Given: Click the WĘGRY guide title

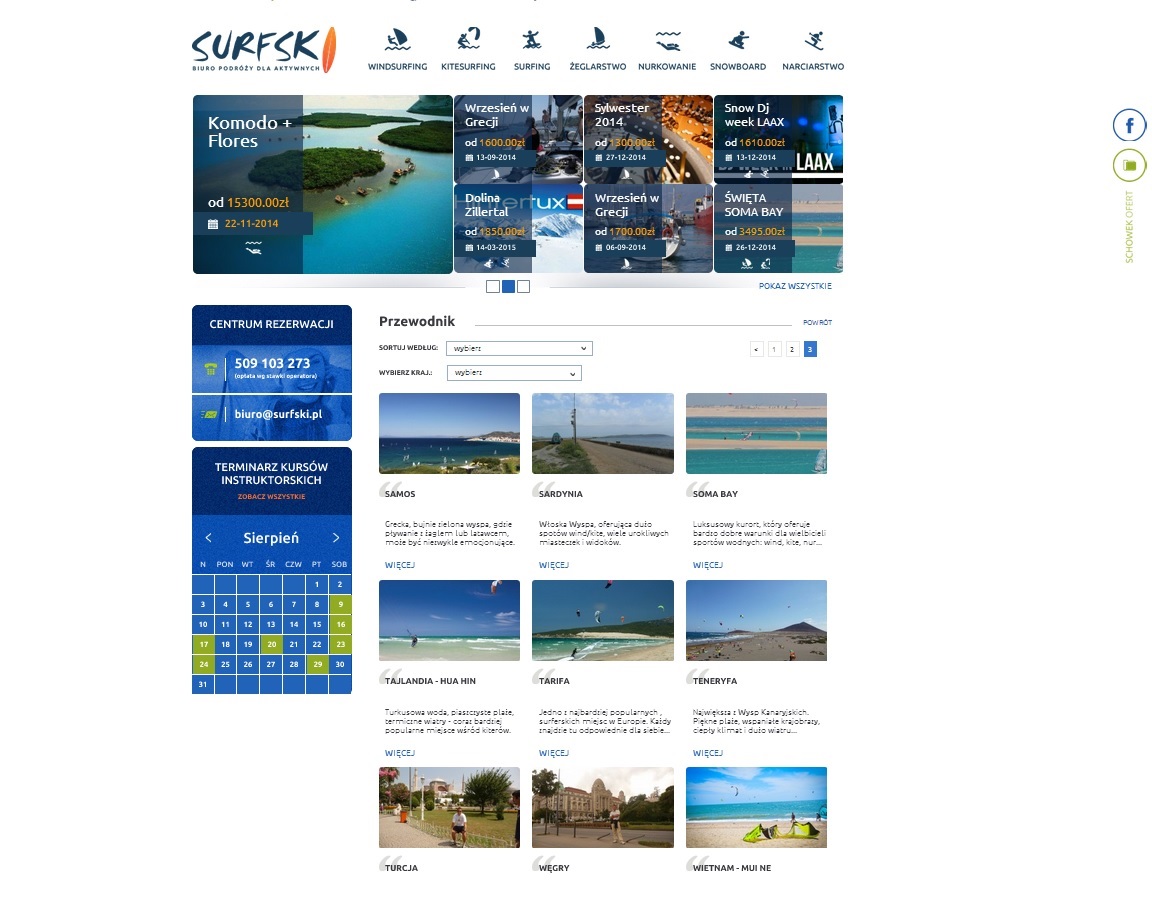Looking at the screenshot, I should pyautogui.click(x=554, y=868).
